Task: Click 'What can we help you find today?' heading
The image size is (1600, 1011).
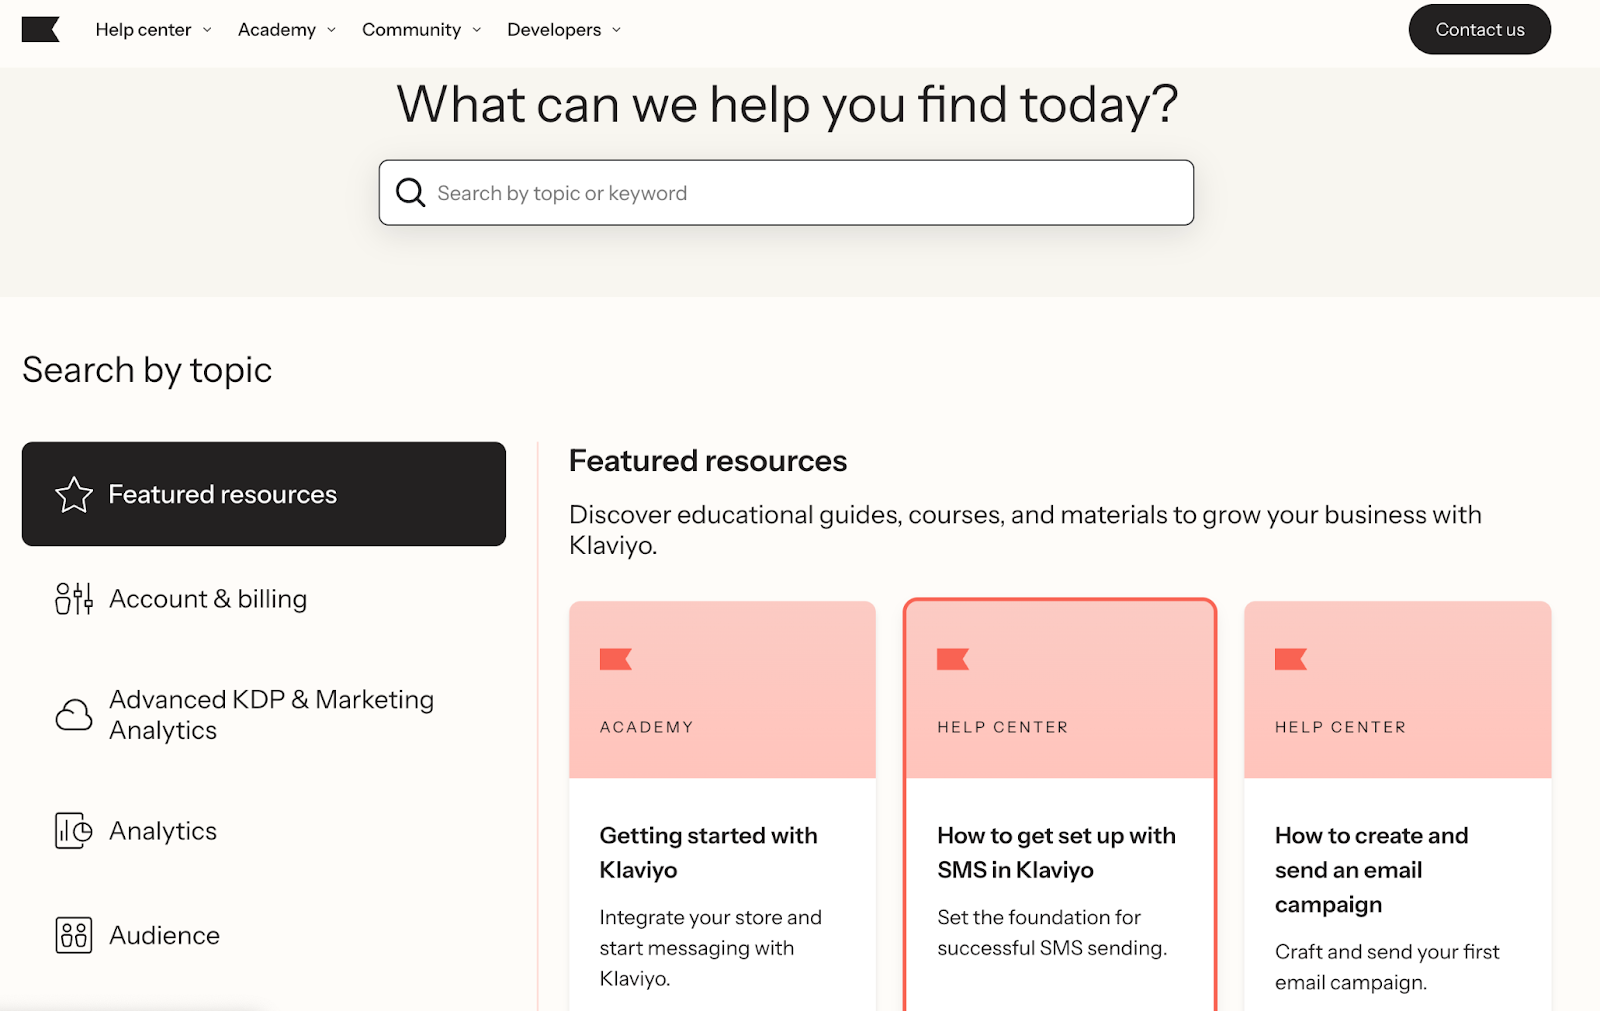Action: [787, 104]
